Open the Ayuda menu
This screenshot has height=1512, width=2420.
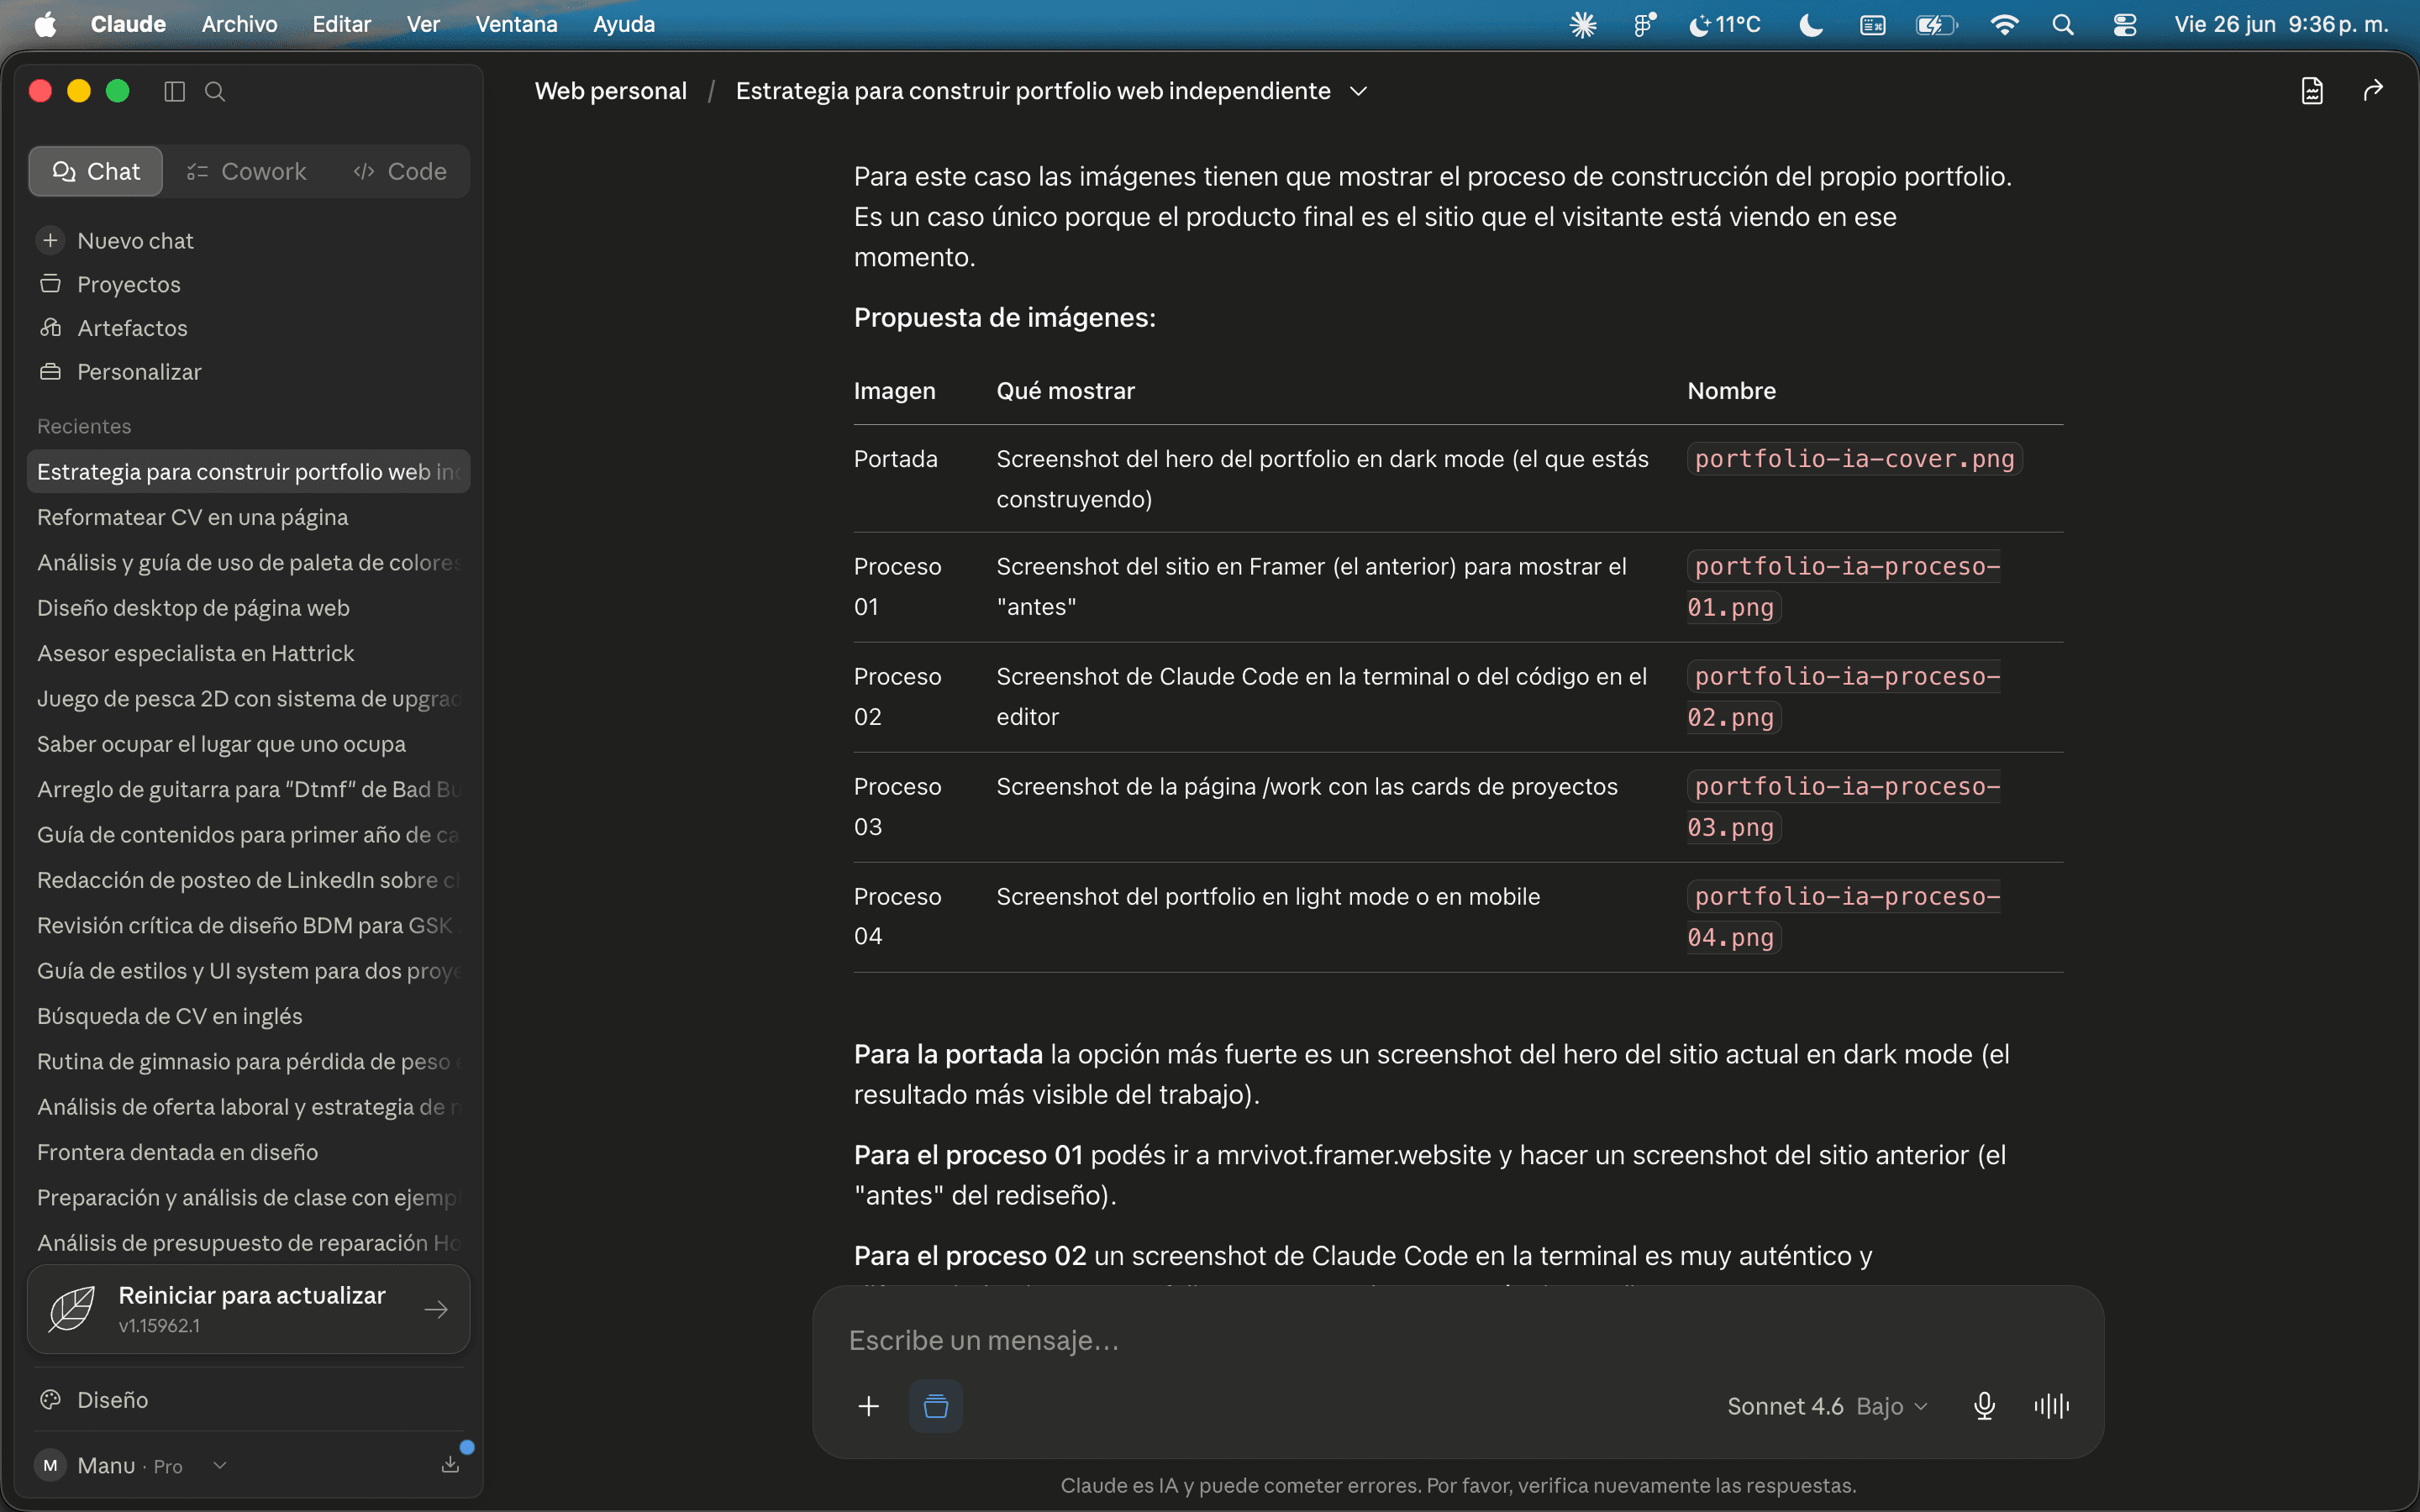pyautogui.click(x=624, y=24)
